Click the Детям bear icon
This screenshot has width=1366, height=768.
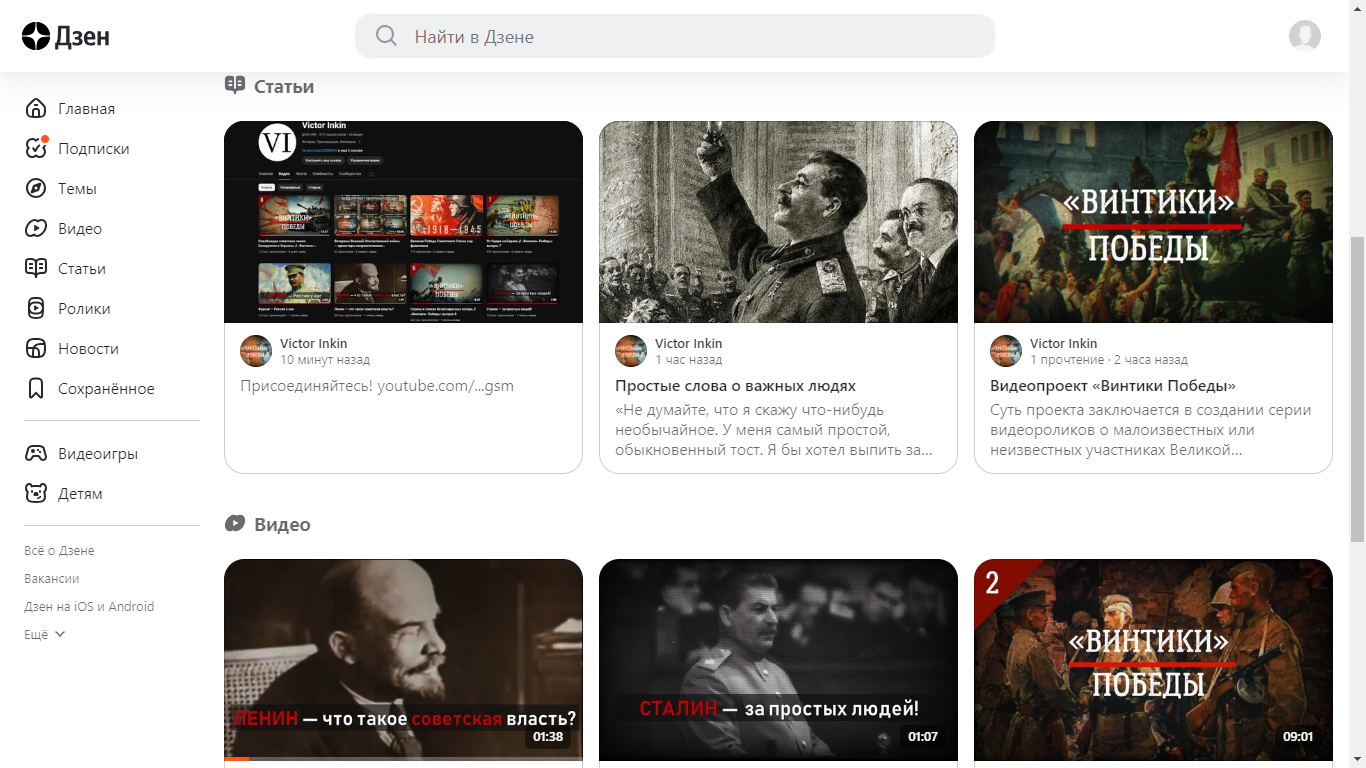(x=36, y=494)
